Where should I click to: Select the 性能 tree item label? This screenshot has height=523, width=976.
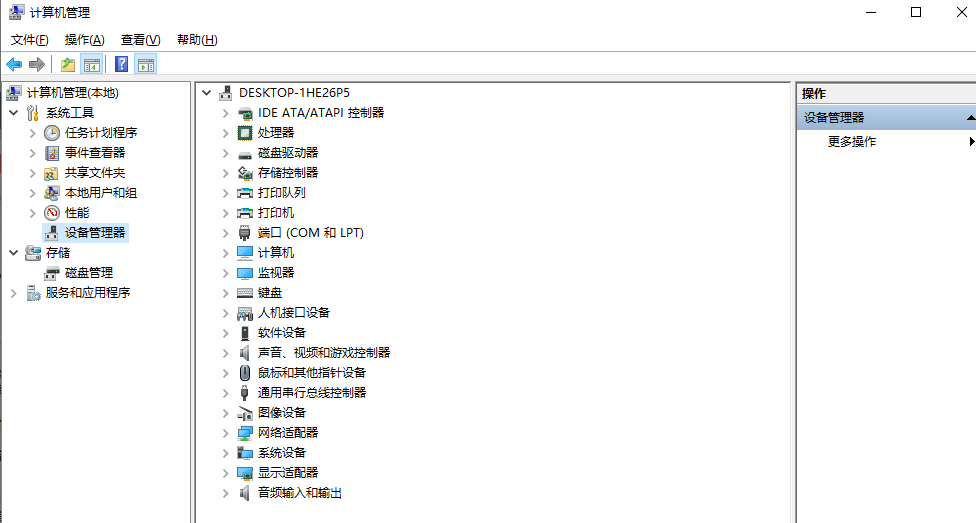(x=77, y=213)
